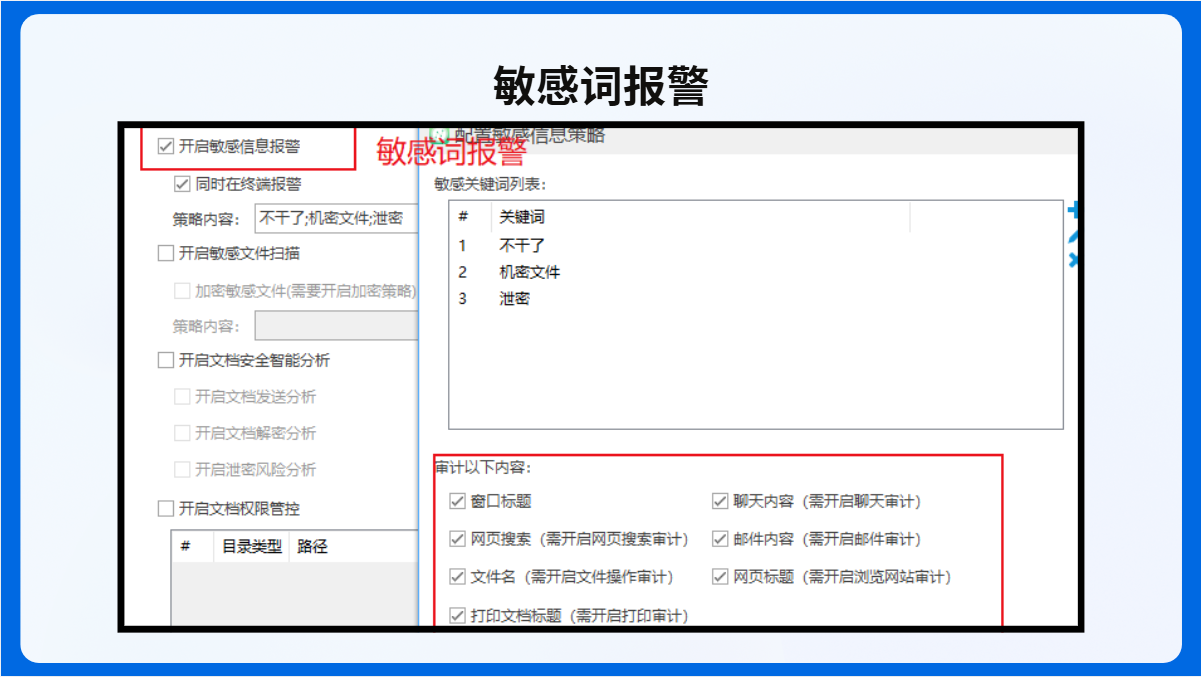Uncheck 开启敏感信息报警 checkbox
The width and height of the screenshot is (1201, 677).
[x=166, y=146]
